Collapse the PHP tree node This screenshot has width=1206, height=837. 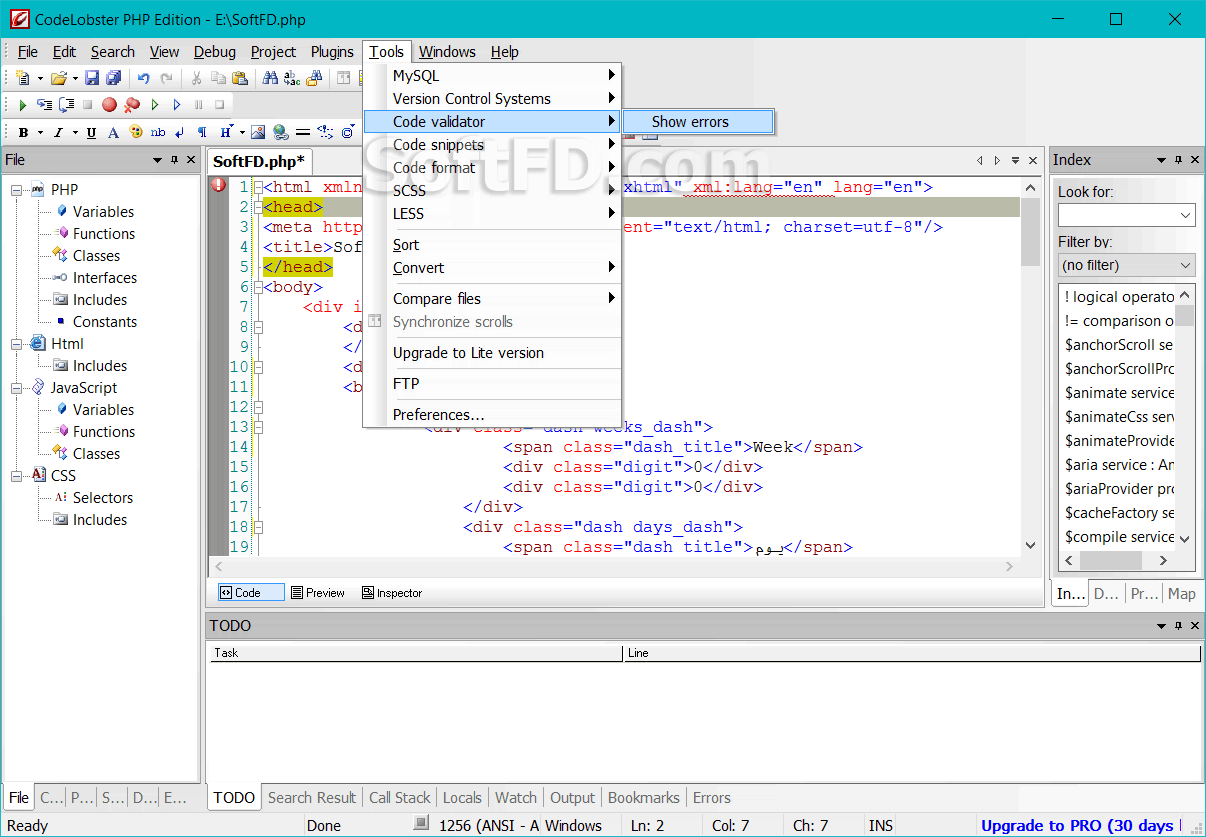pyautogui.click(x=17, y=190)
